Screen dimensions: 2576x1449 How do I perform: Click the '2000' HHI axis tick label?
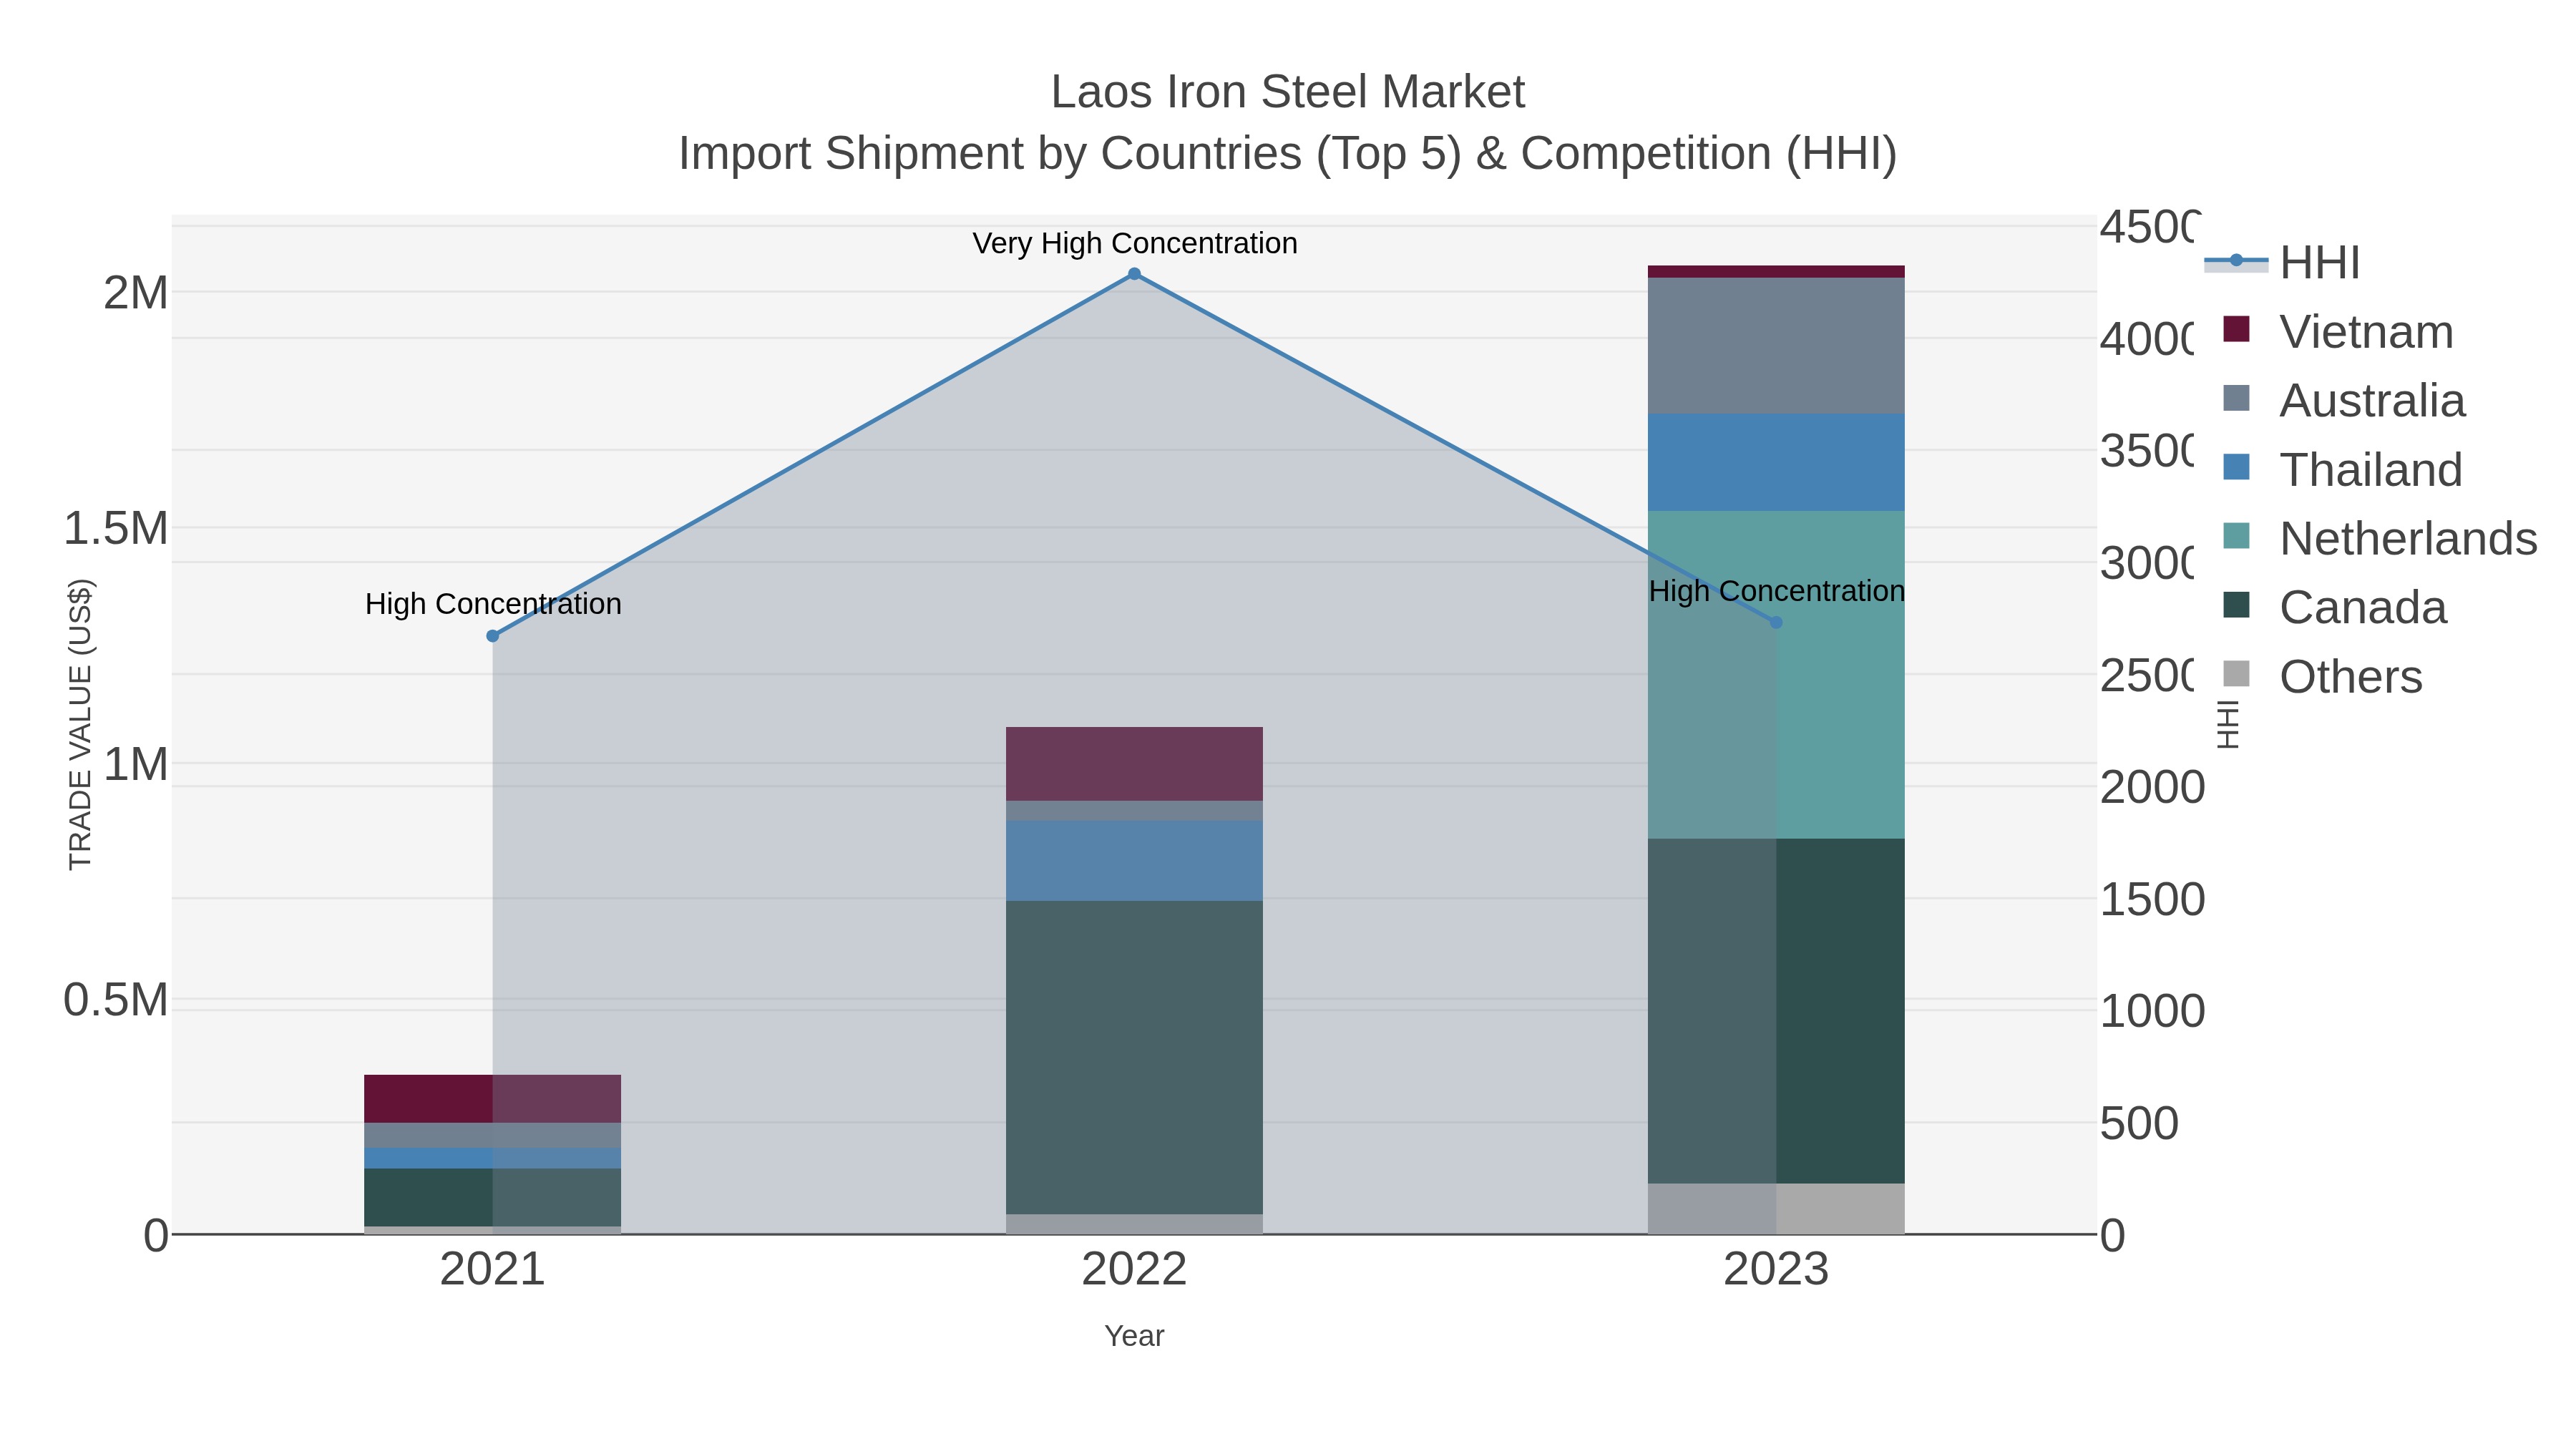pyautogui.click(x=2152, y=787)
